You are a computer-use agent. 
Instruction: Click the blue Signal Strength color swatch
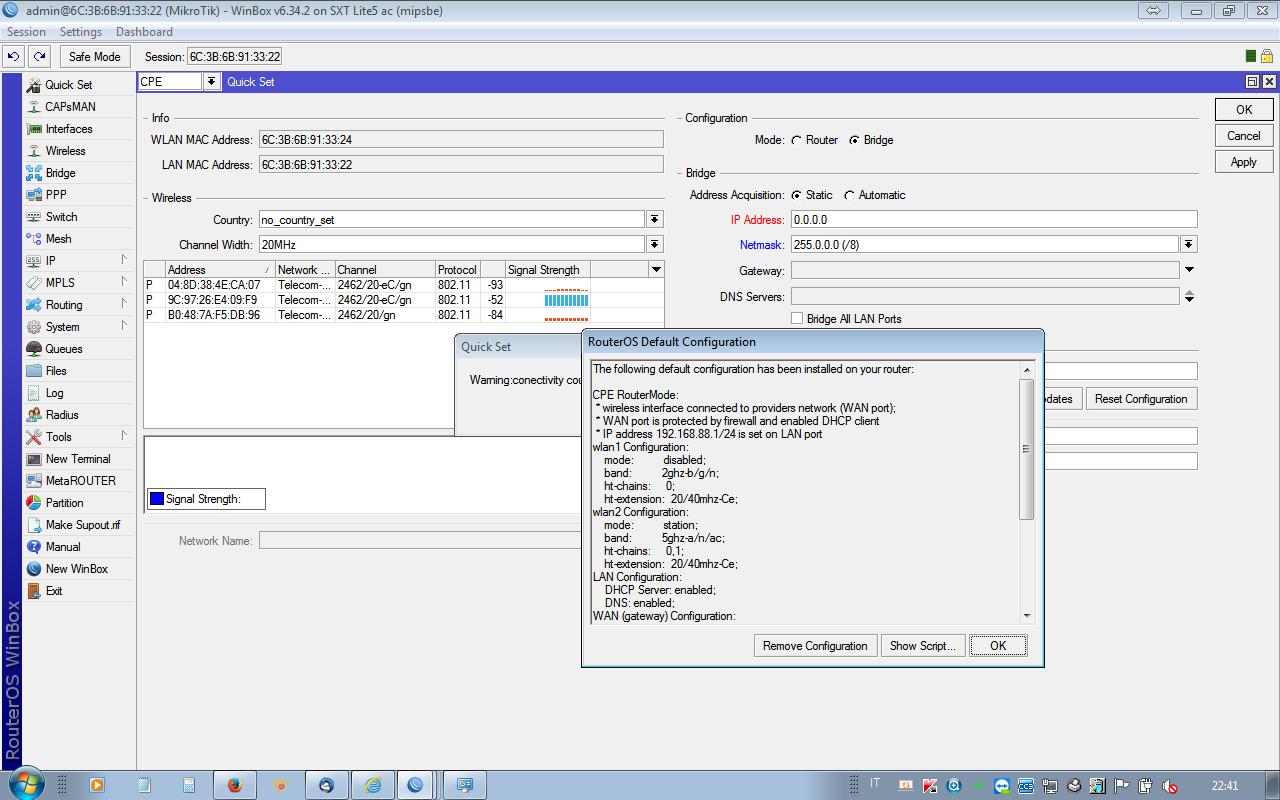point(156,499)
